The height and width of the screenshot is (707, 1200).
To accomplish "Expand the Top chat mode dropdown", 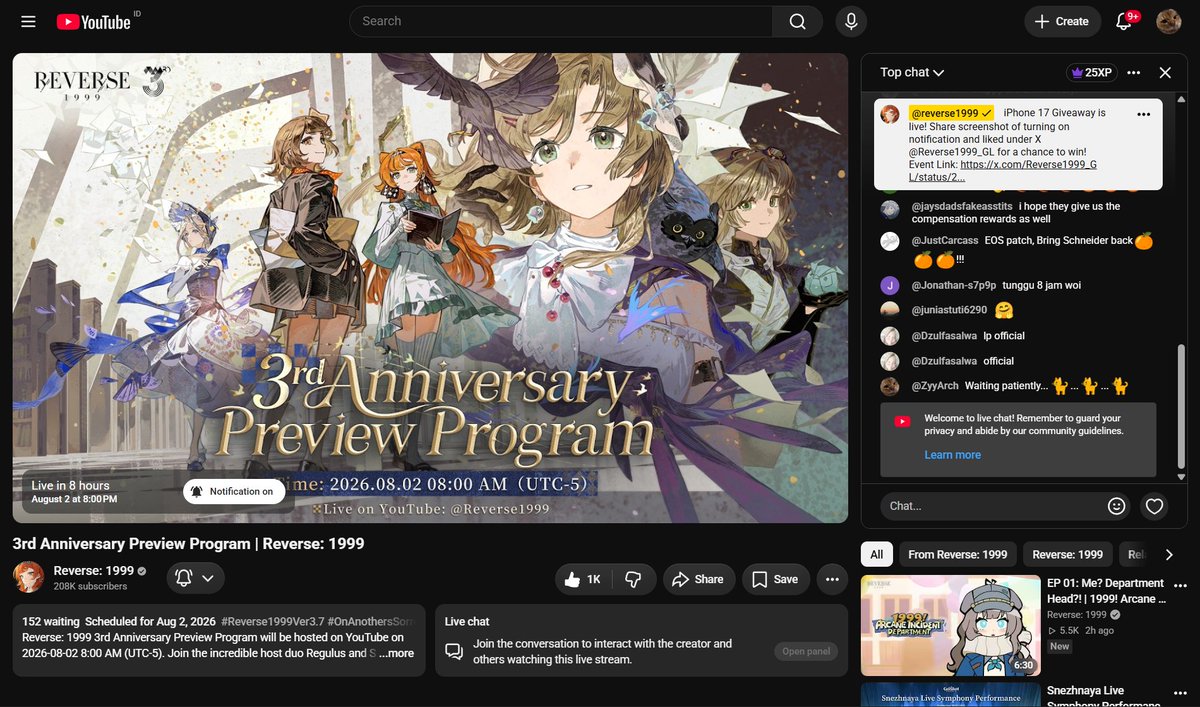I will pyautogui.click(x=912, y=72).
